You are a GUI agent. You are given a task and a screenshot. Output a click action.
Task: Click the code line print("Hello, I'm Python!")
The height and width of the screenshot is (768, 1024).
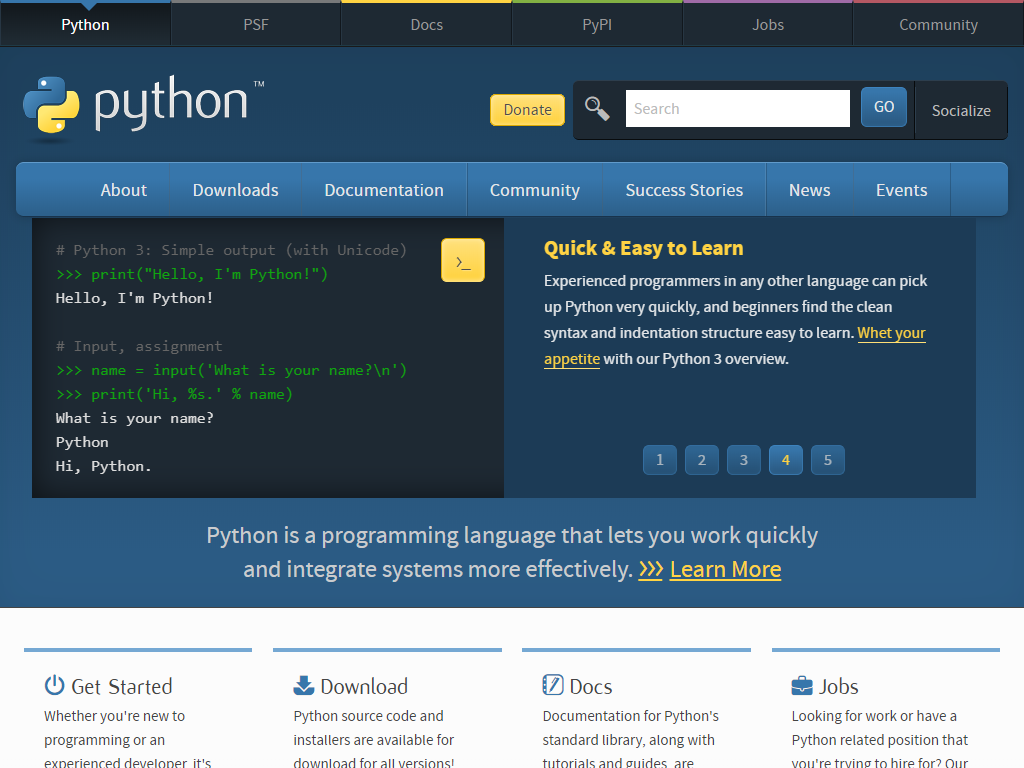point(192,274)
